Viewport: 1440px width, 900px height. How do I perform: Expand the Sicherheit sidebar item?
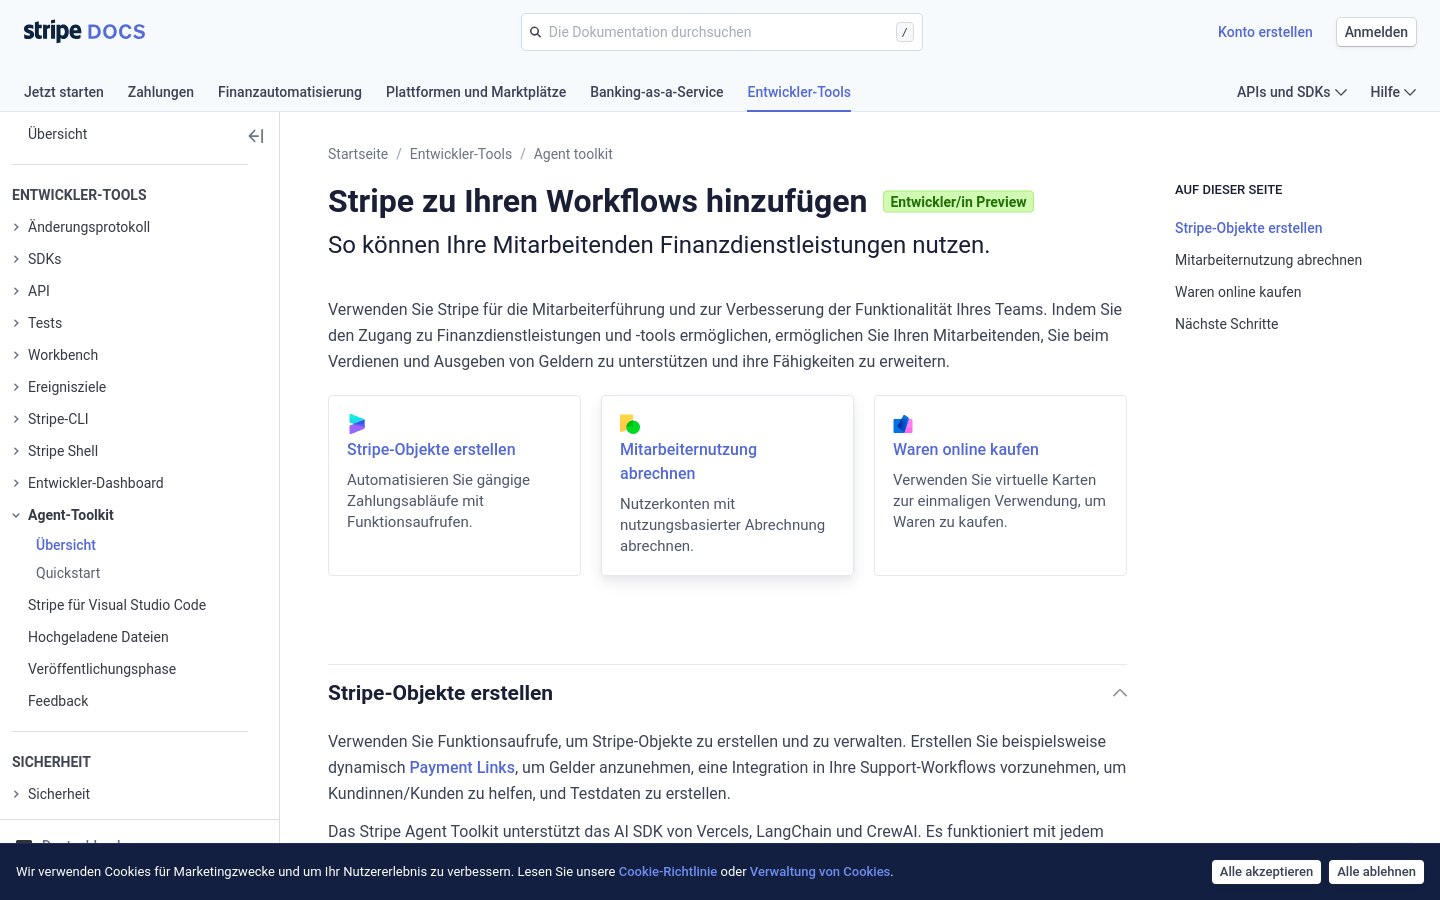[x=51, y=794]
